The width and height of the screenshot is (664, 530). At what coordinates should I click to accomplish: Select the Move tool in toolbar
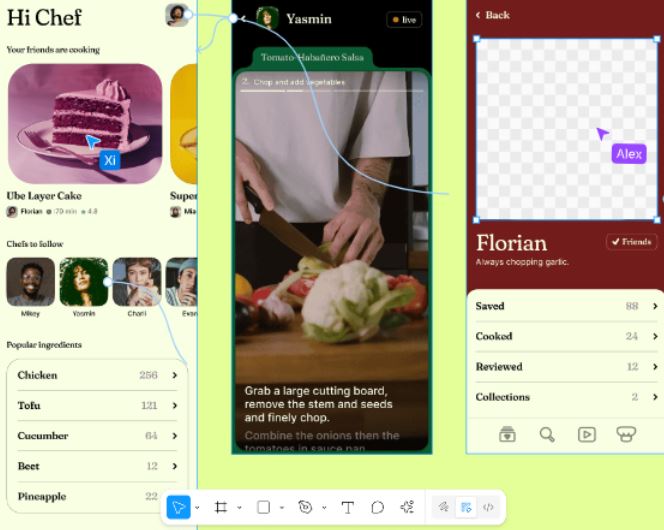pyautogui.click(x=178, y=507)
